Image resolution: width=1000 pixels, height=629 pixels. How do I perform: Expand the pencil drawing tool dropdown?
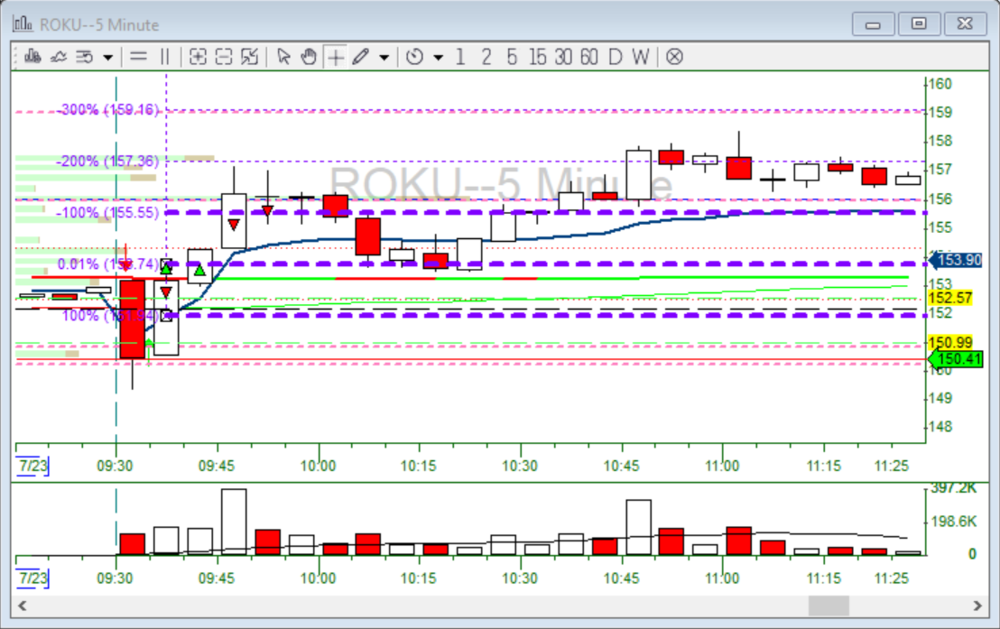coord(384,57)
